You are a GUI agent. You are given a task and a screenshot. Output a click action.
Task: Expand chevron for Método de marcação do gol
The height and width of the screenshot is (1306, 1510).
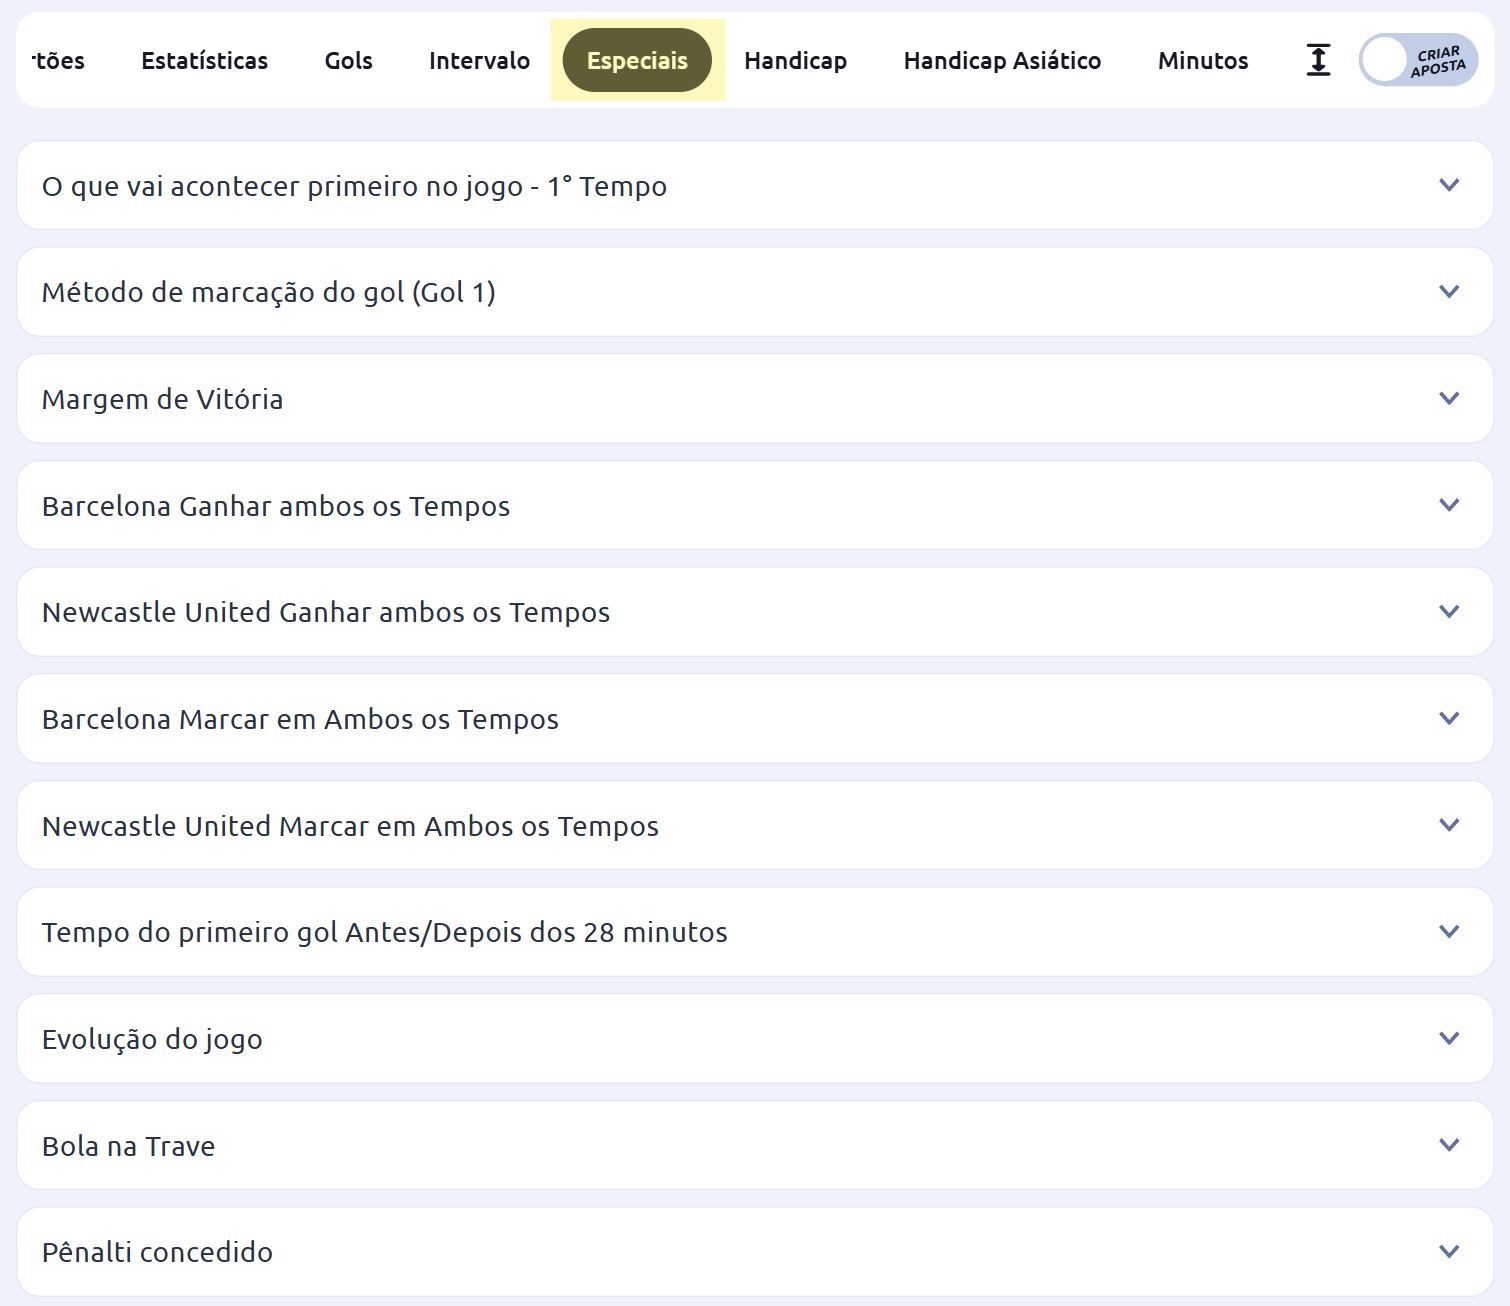[1449, 292]
